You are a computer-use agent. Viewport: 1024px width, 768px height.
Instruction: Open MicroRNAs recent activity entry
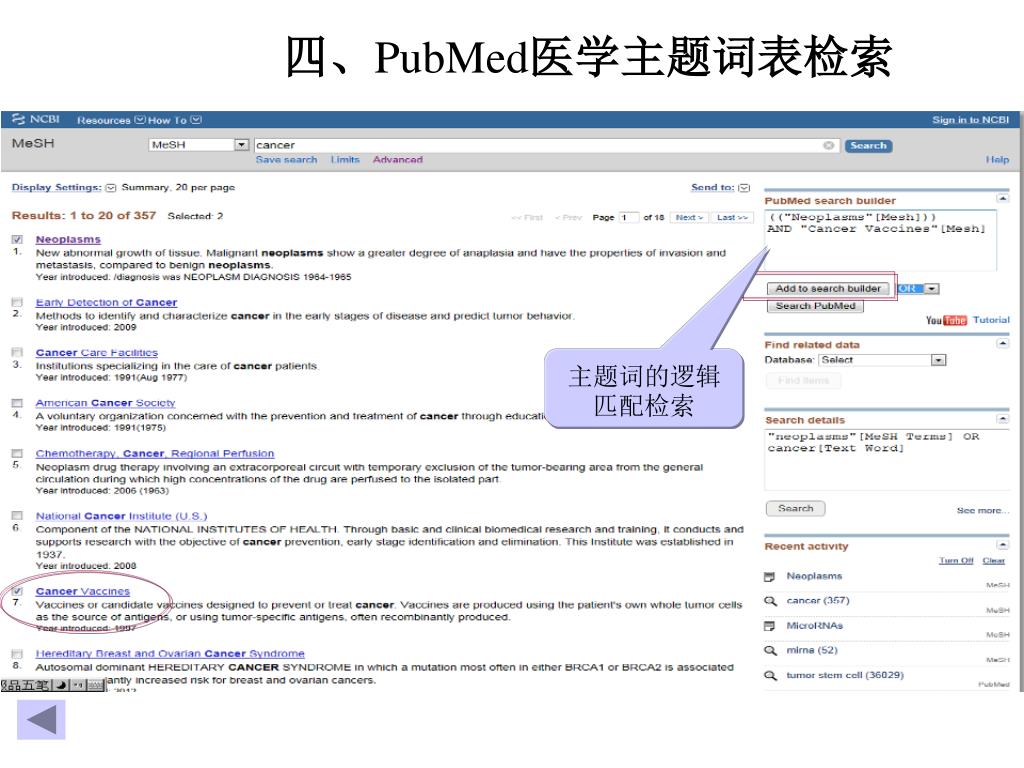(x=814, y=626)
